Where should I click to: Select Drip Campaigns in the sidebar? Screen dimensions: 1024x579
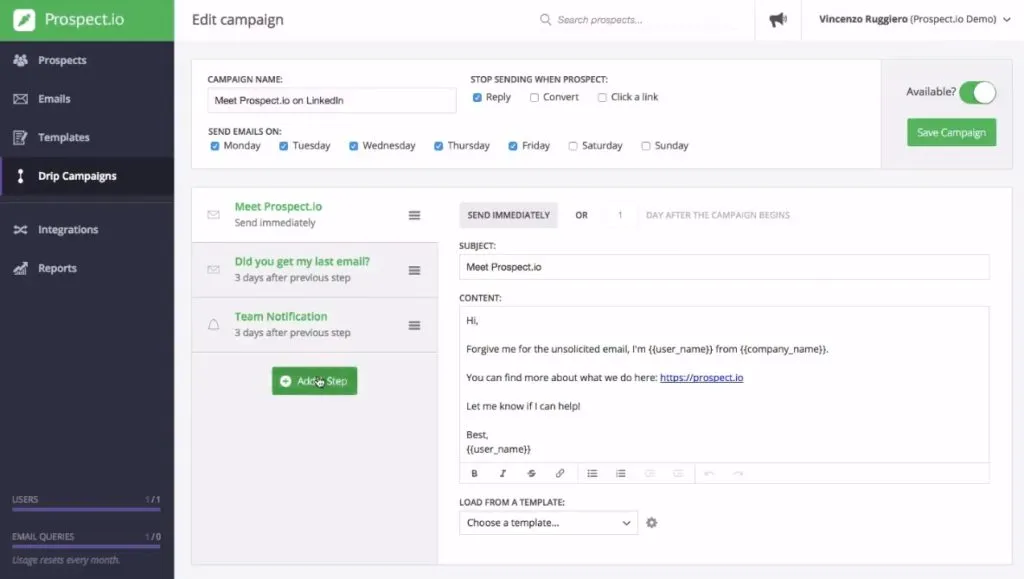87,176
